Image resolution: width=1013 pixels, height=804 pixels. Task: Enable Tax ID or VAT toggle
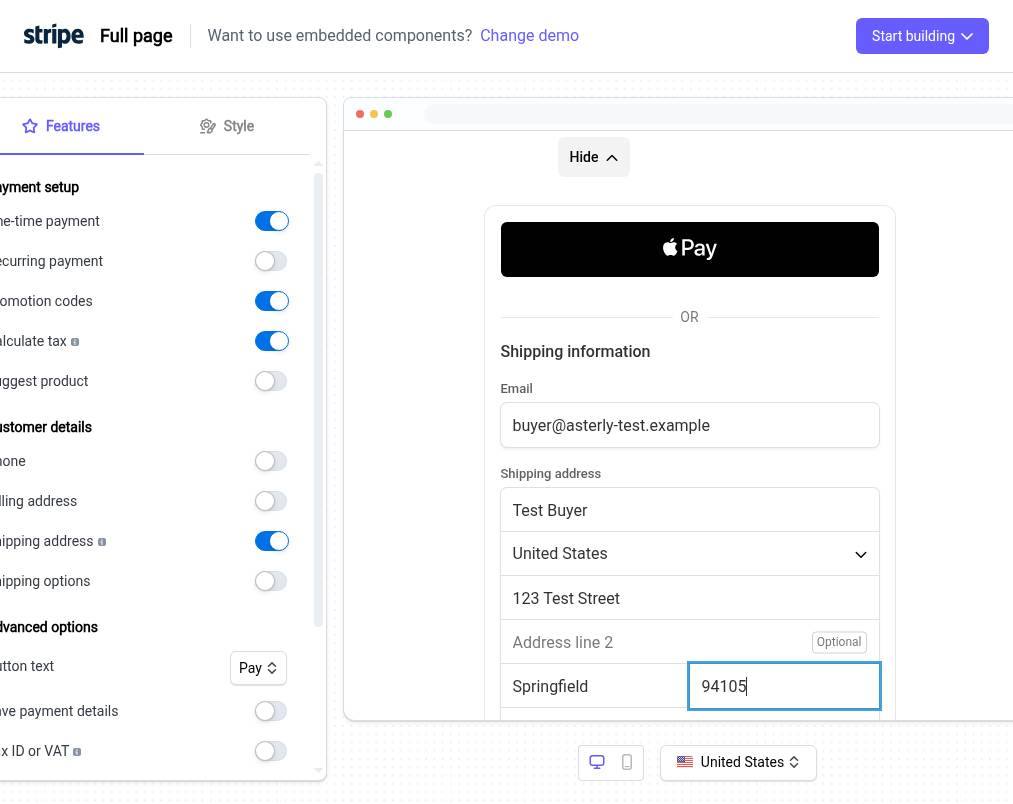pos(271,751)
